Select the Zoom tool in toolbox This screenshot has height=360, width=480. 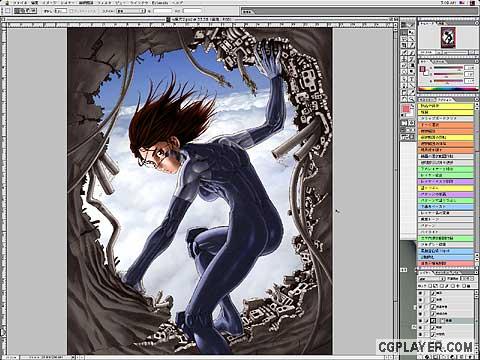[411, 99]
